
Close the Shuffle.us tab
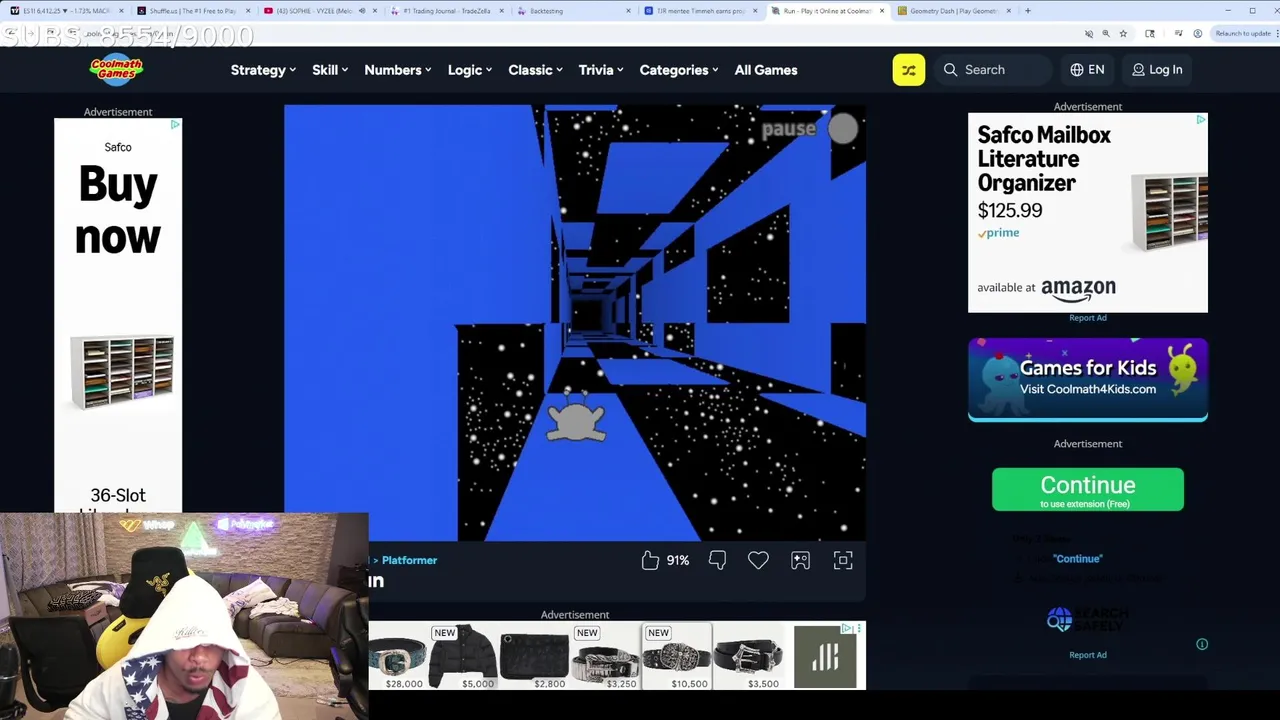click(x=248, y=11)
